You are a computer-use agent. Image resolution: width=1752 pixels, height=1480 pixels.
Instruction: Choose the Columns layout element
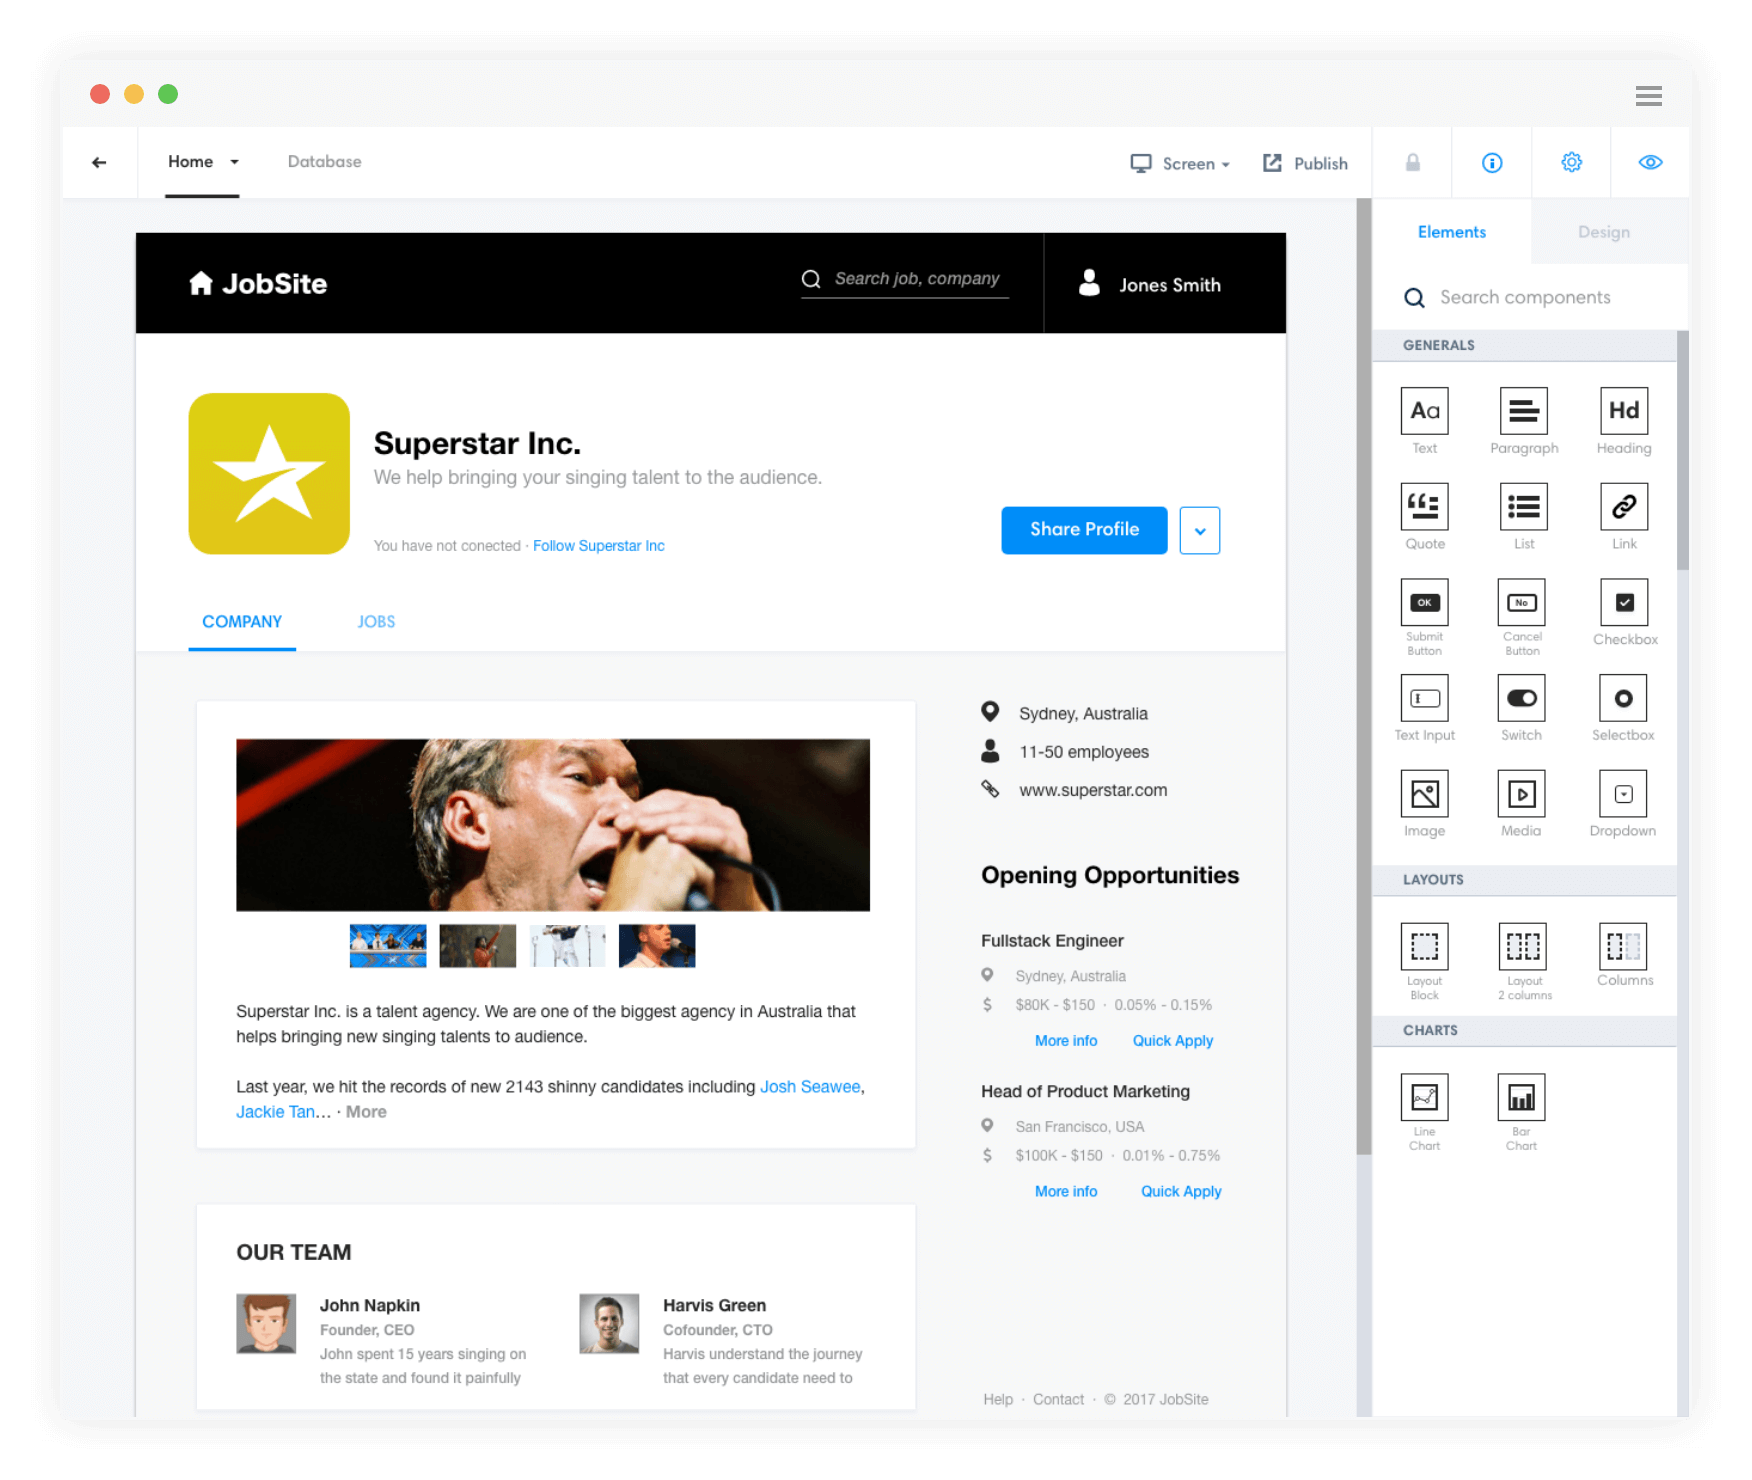pos(1623,947)
